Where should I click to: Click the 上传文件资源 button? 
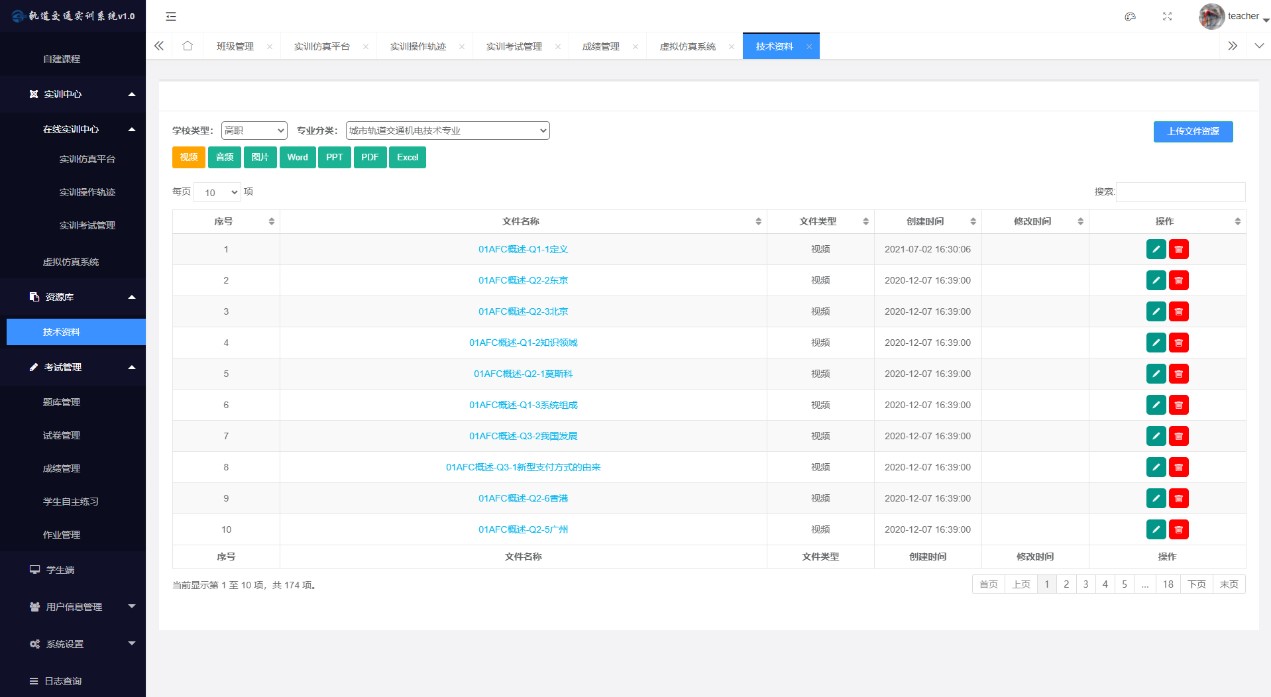click(x=1192, y=132)
